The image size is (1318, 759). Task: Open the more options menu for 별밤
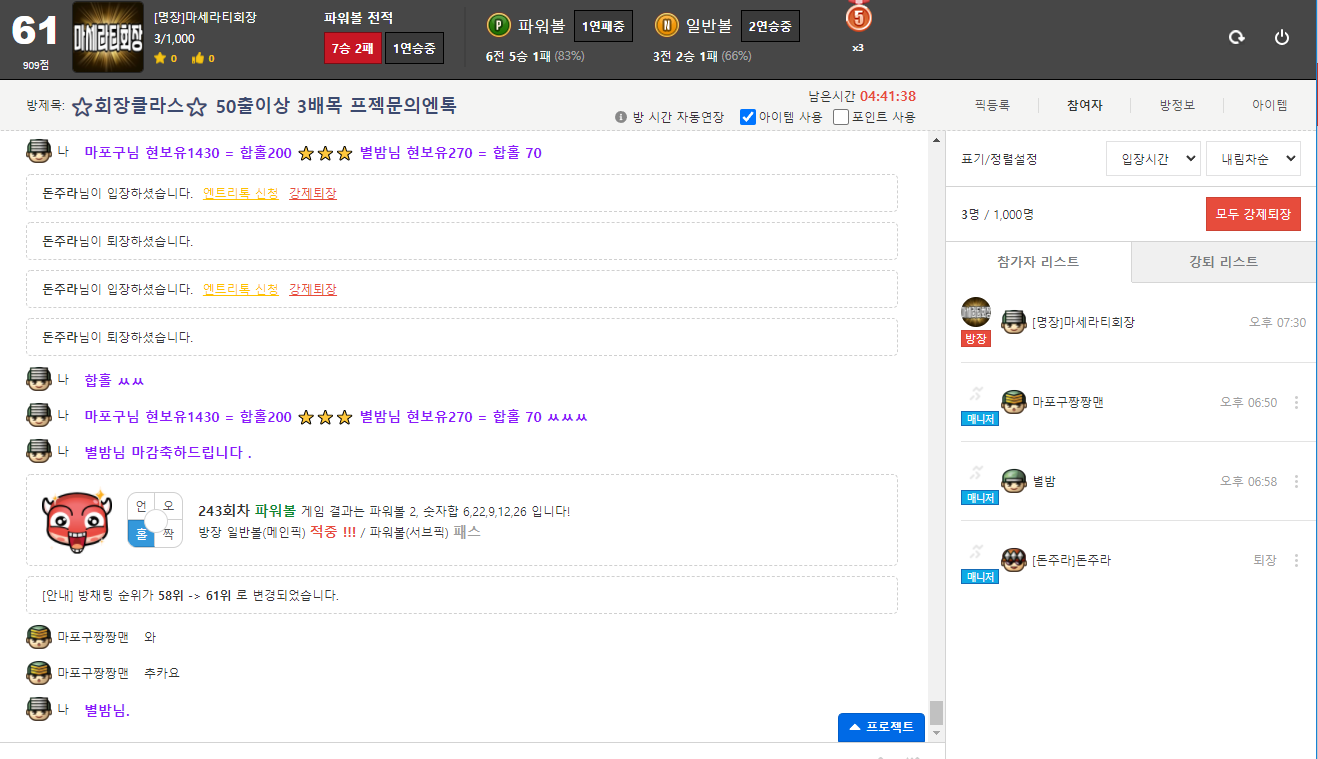point(1297,481)
